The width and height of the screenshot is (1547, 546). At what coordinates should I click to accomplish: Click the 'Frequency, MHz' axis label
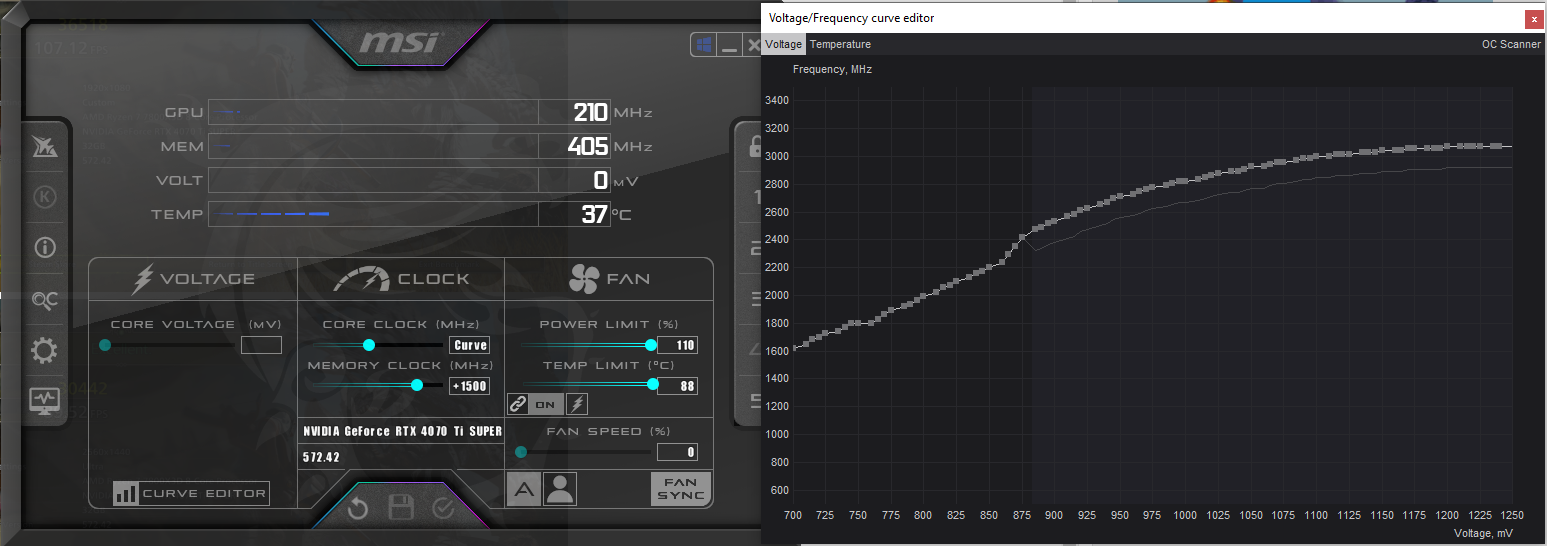pyautogui.click(x=832, y=70)
